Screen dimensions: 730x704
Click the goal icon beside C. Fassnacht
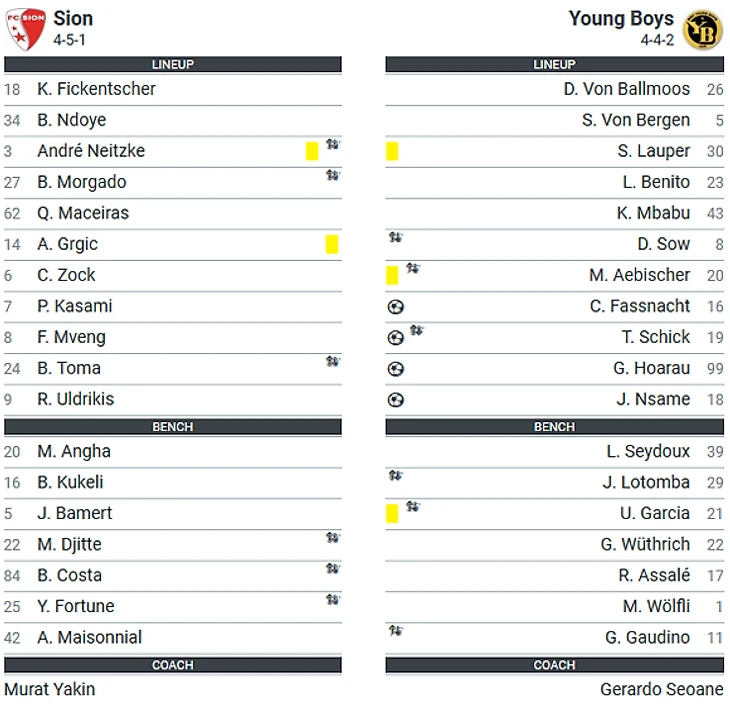pyautogui.click(x=396, y=307)
